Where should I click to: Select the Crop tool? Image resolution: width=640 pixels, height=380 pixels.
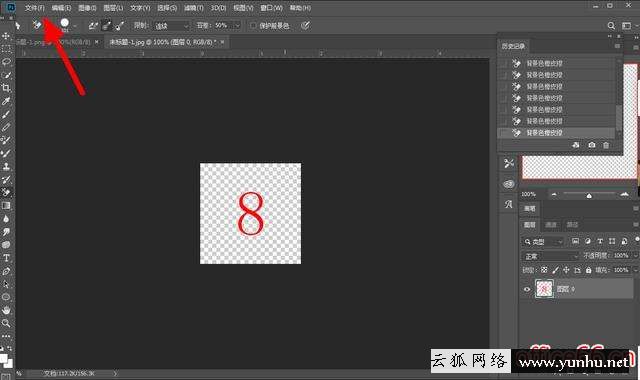6,88
